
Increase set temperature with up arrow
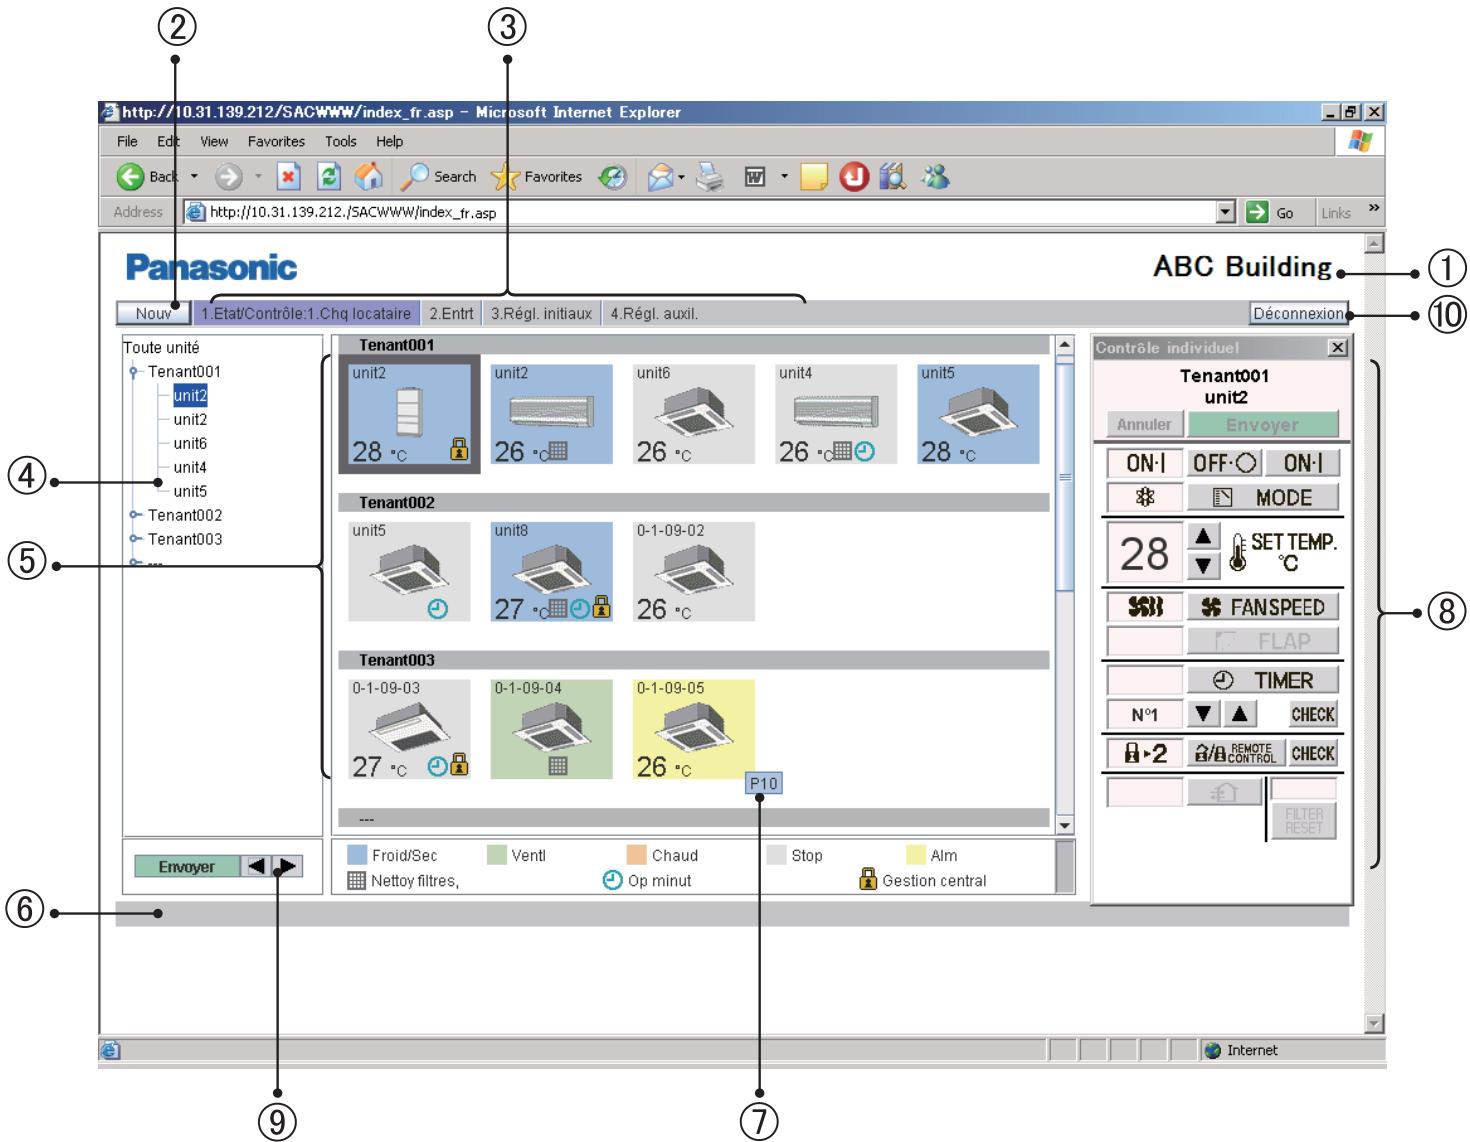1203,537
